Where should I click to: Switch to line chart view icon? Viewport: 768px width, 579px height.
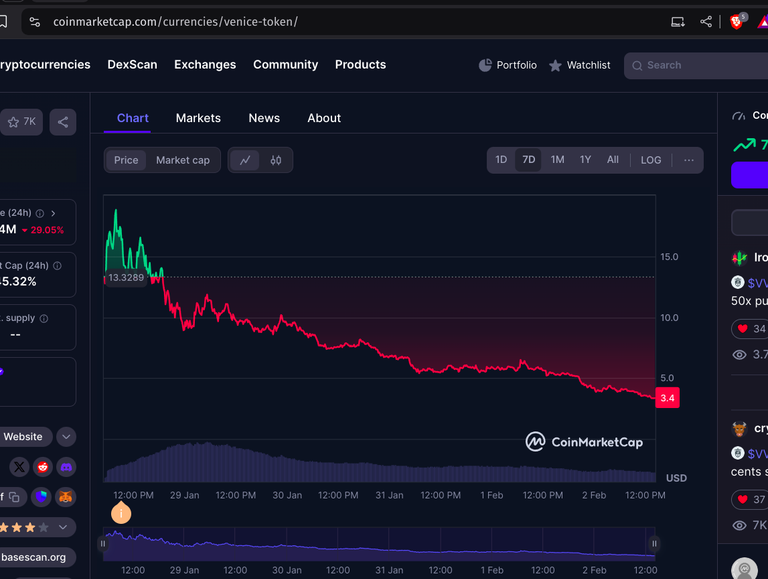coord(245,160)
